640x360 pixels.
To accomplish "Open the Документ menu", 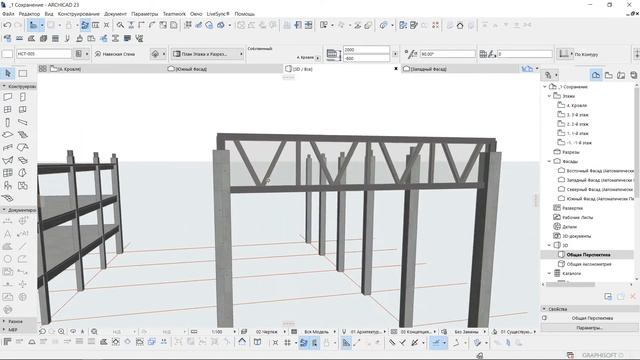I will point(115,14).
